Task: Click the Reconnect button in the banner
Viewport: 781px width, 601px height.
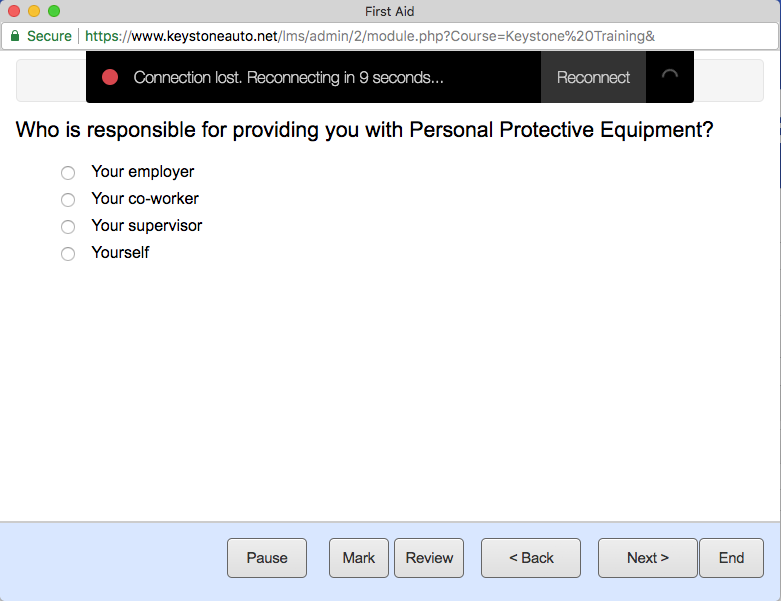Action: click(593, 77)
